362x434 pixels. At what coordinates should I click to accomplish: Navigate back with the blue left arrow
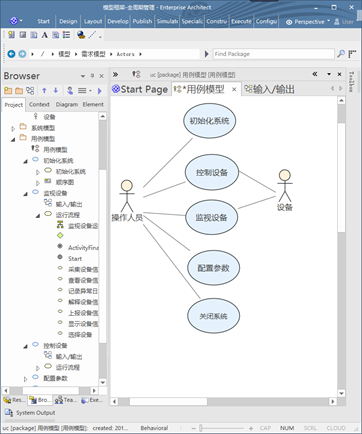pyautogui.click(x=11, y=54)
